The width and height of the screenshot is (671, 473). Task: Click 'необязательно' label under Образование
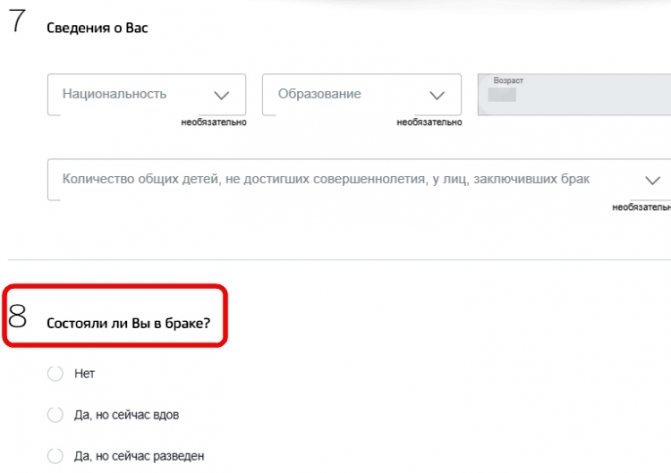(x=429, y=123)
